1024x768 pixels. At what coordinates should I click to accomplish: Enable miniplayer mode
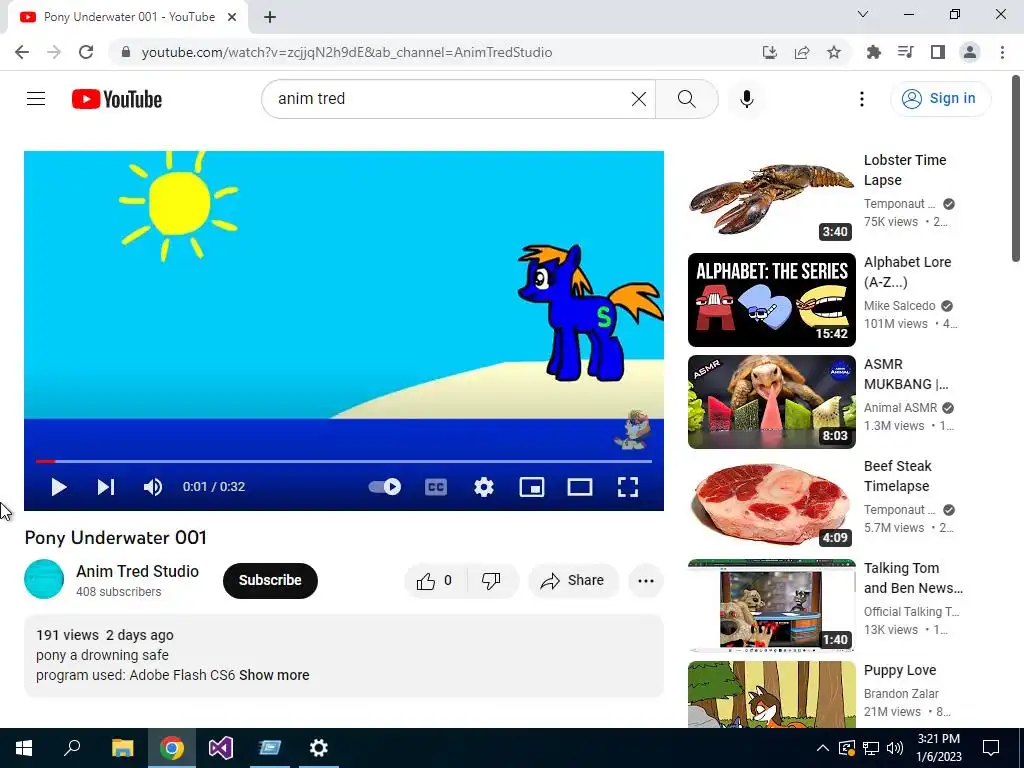click(x=532, y=487)
